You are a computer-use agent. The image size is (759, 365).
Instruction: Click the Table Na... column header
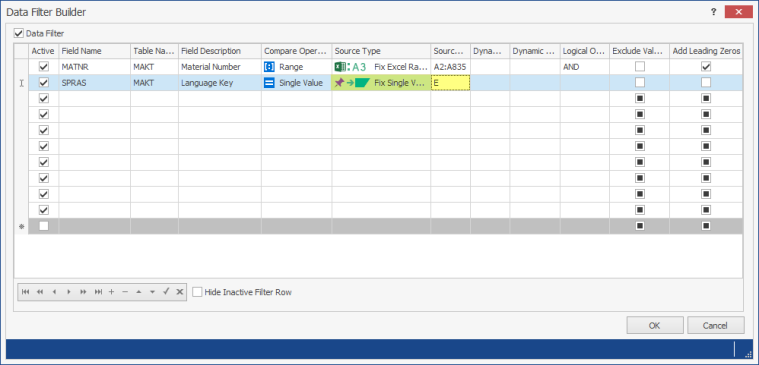point(154,51)
